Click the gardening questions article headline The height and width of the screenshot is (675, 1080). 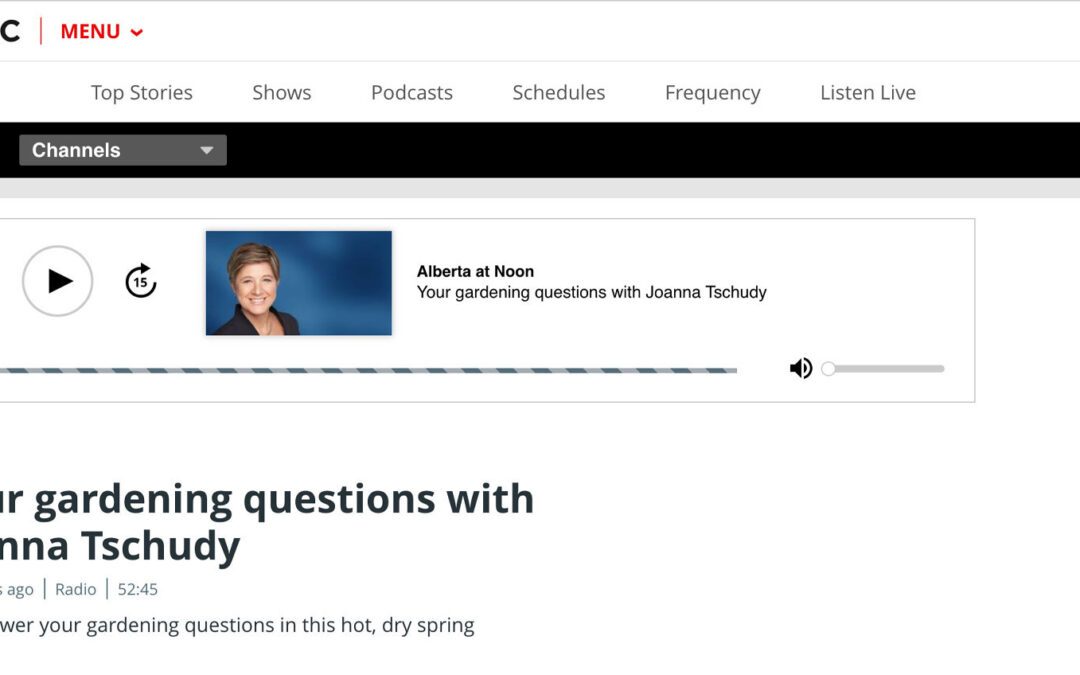[267, 521]
